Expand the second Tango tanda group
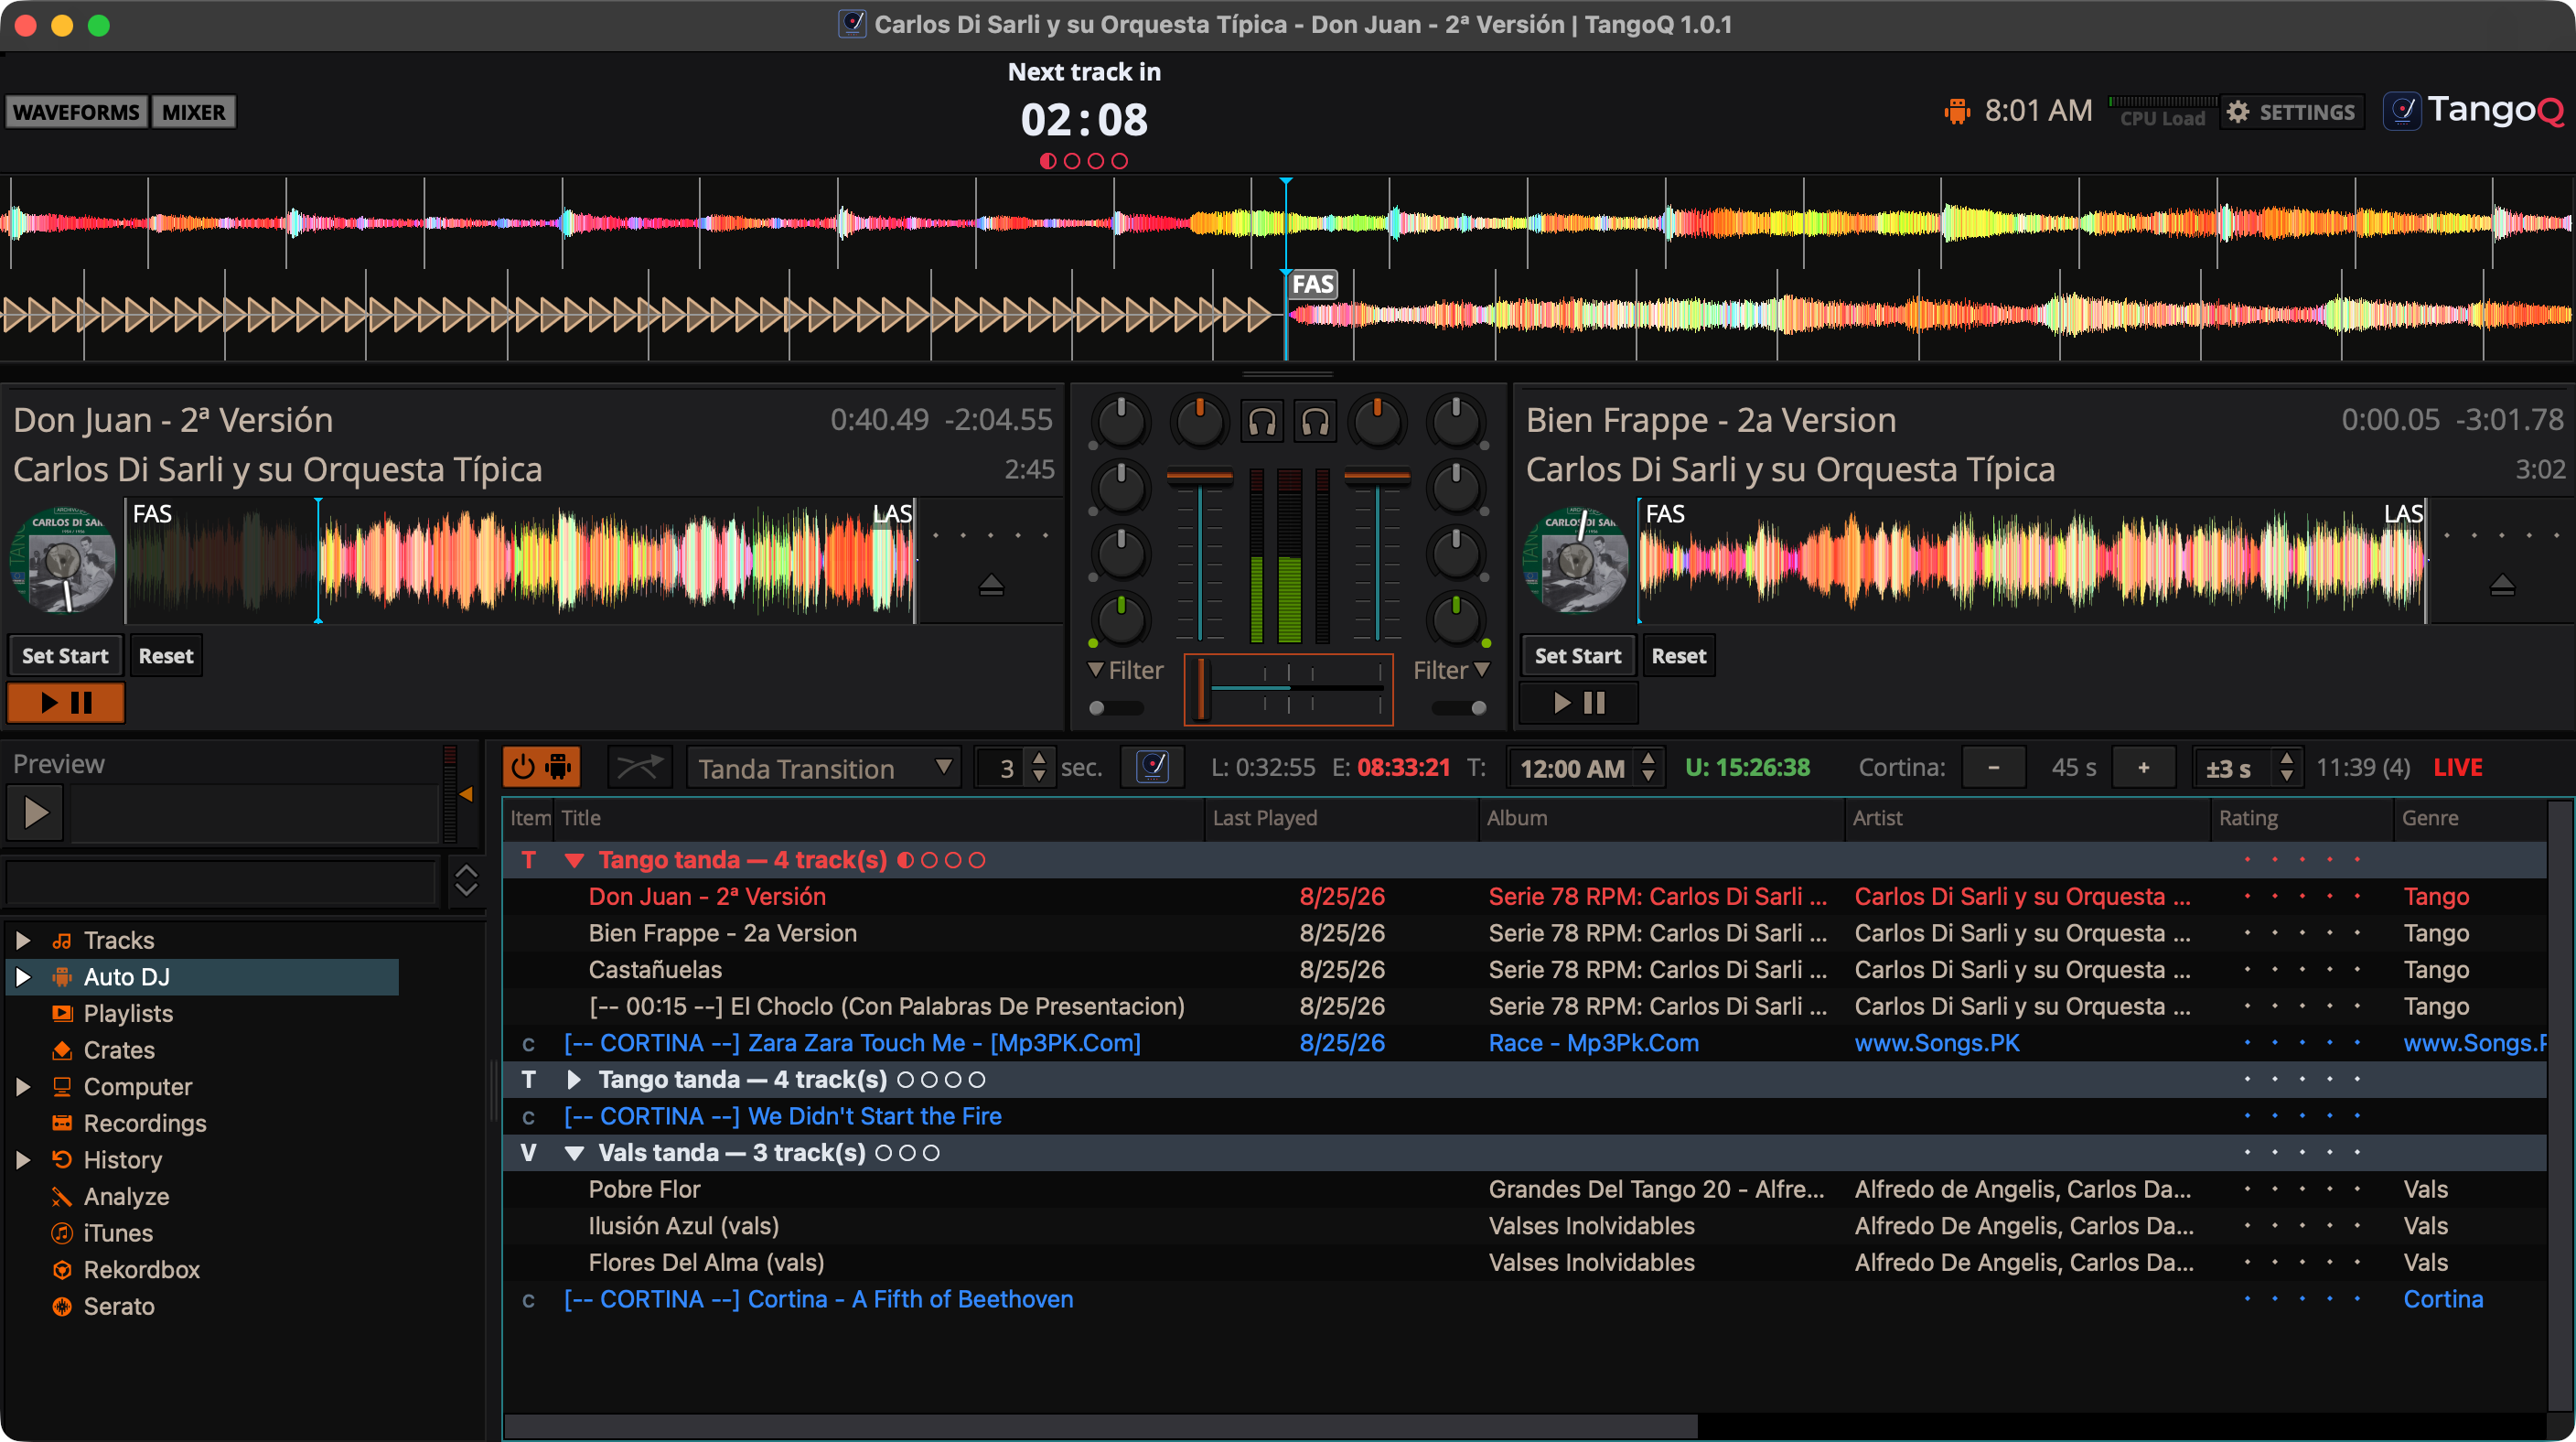 [x=574, y=1079]
